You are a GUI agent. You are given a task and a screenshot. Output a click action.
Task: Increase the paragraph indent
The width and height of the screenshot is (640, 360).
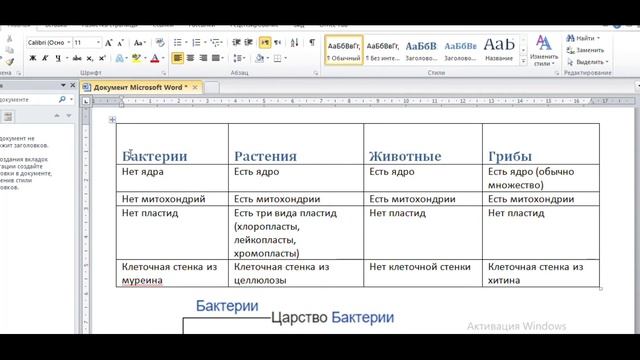[x=249, y=42]
